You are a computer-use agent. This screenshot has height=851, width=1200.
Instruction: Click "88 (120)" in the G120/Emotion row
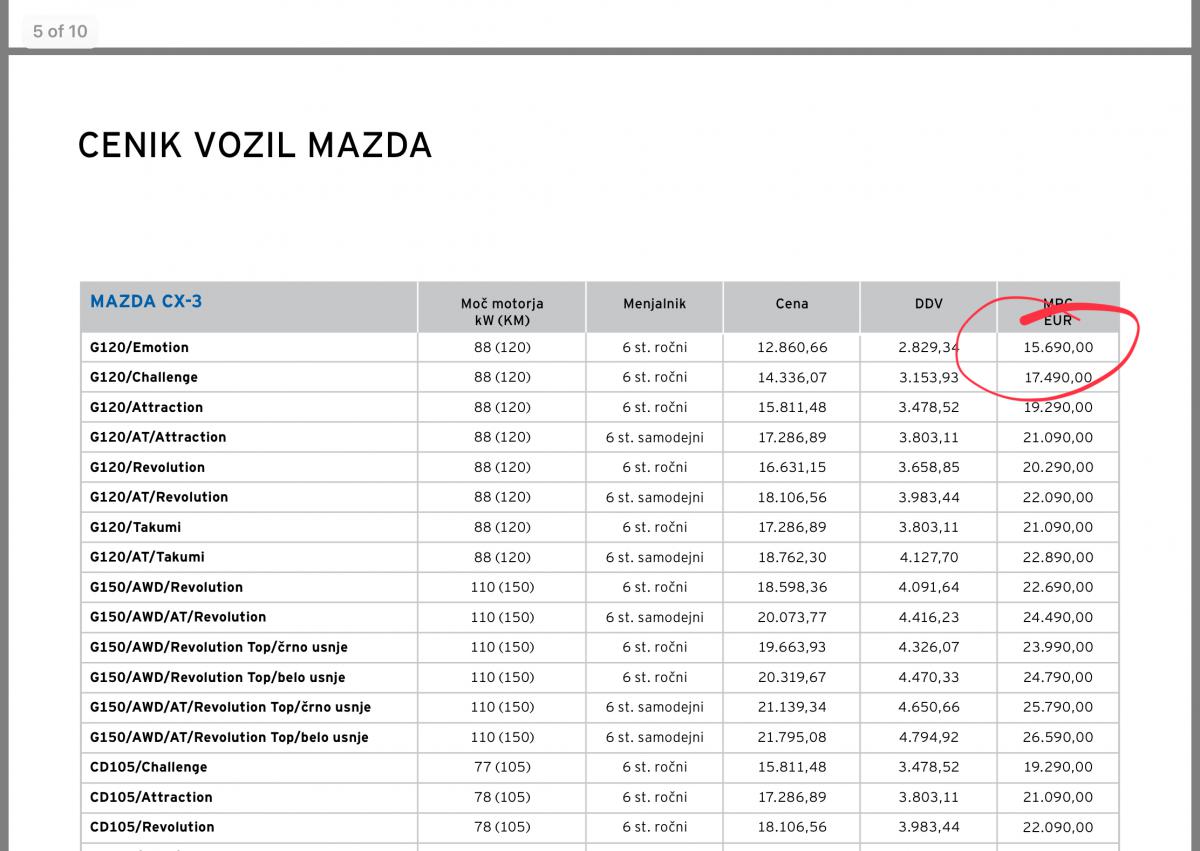click(502, 347)
